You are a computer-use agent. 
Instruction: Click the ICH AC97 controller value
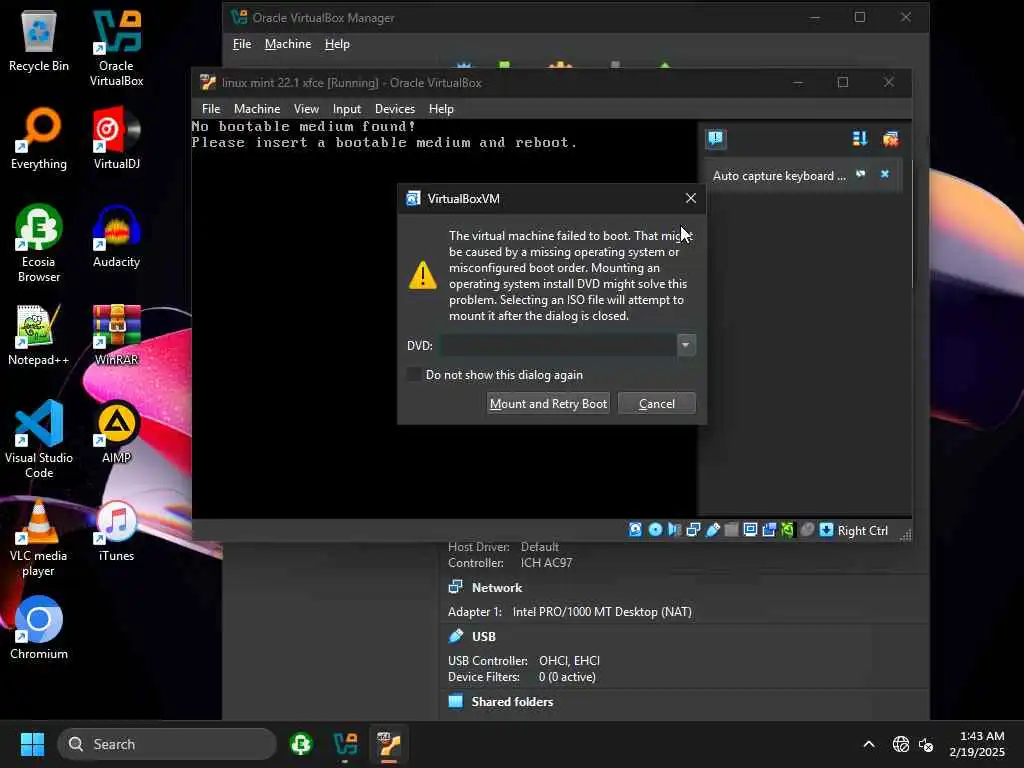coord(546,563)
